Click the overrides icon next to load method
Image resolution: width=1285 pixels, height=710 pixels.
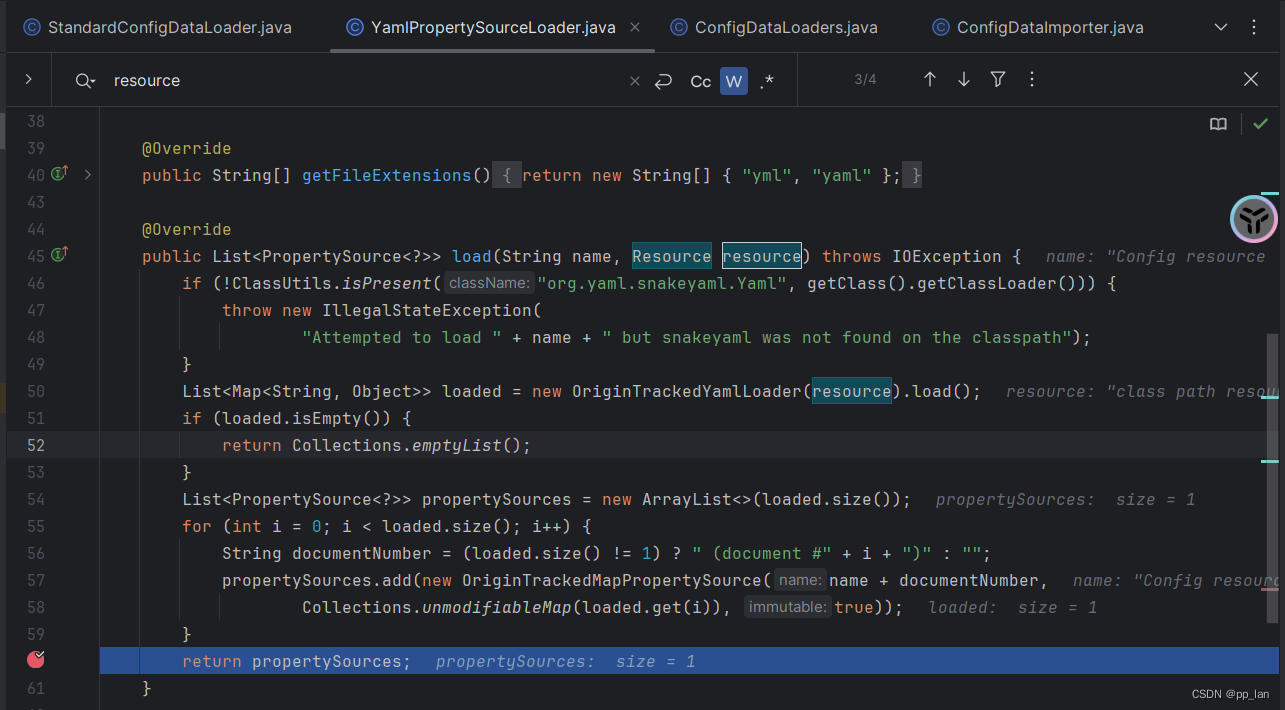(58, 255)
